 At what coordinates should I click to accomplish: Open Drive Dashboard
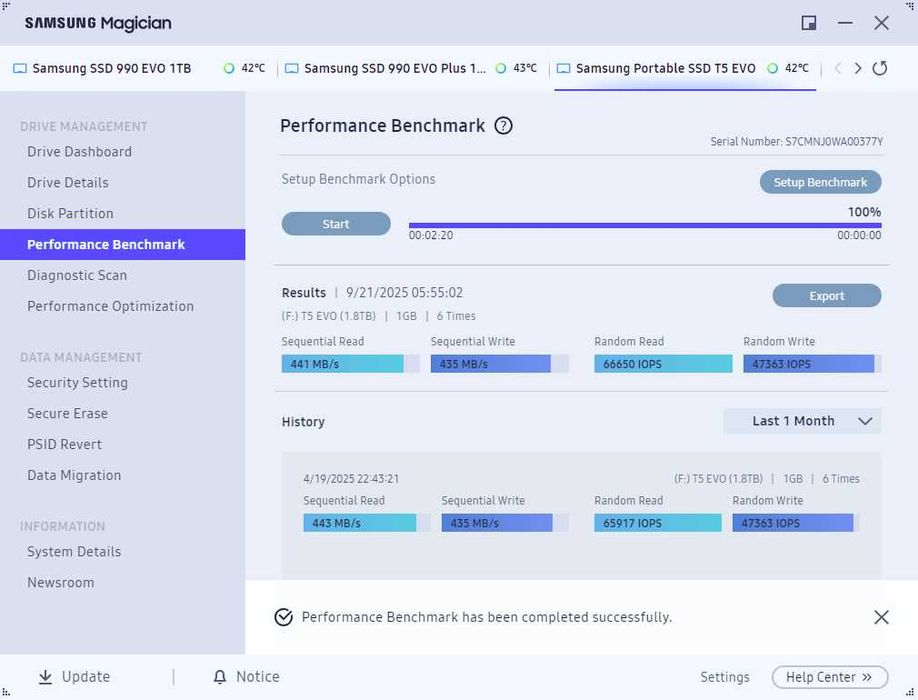(80, 152)
